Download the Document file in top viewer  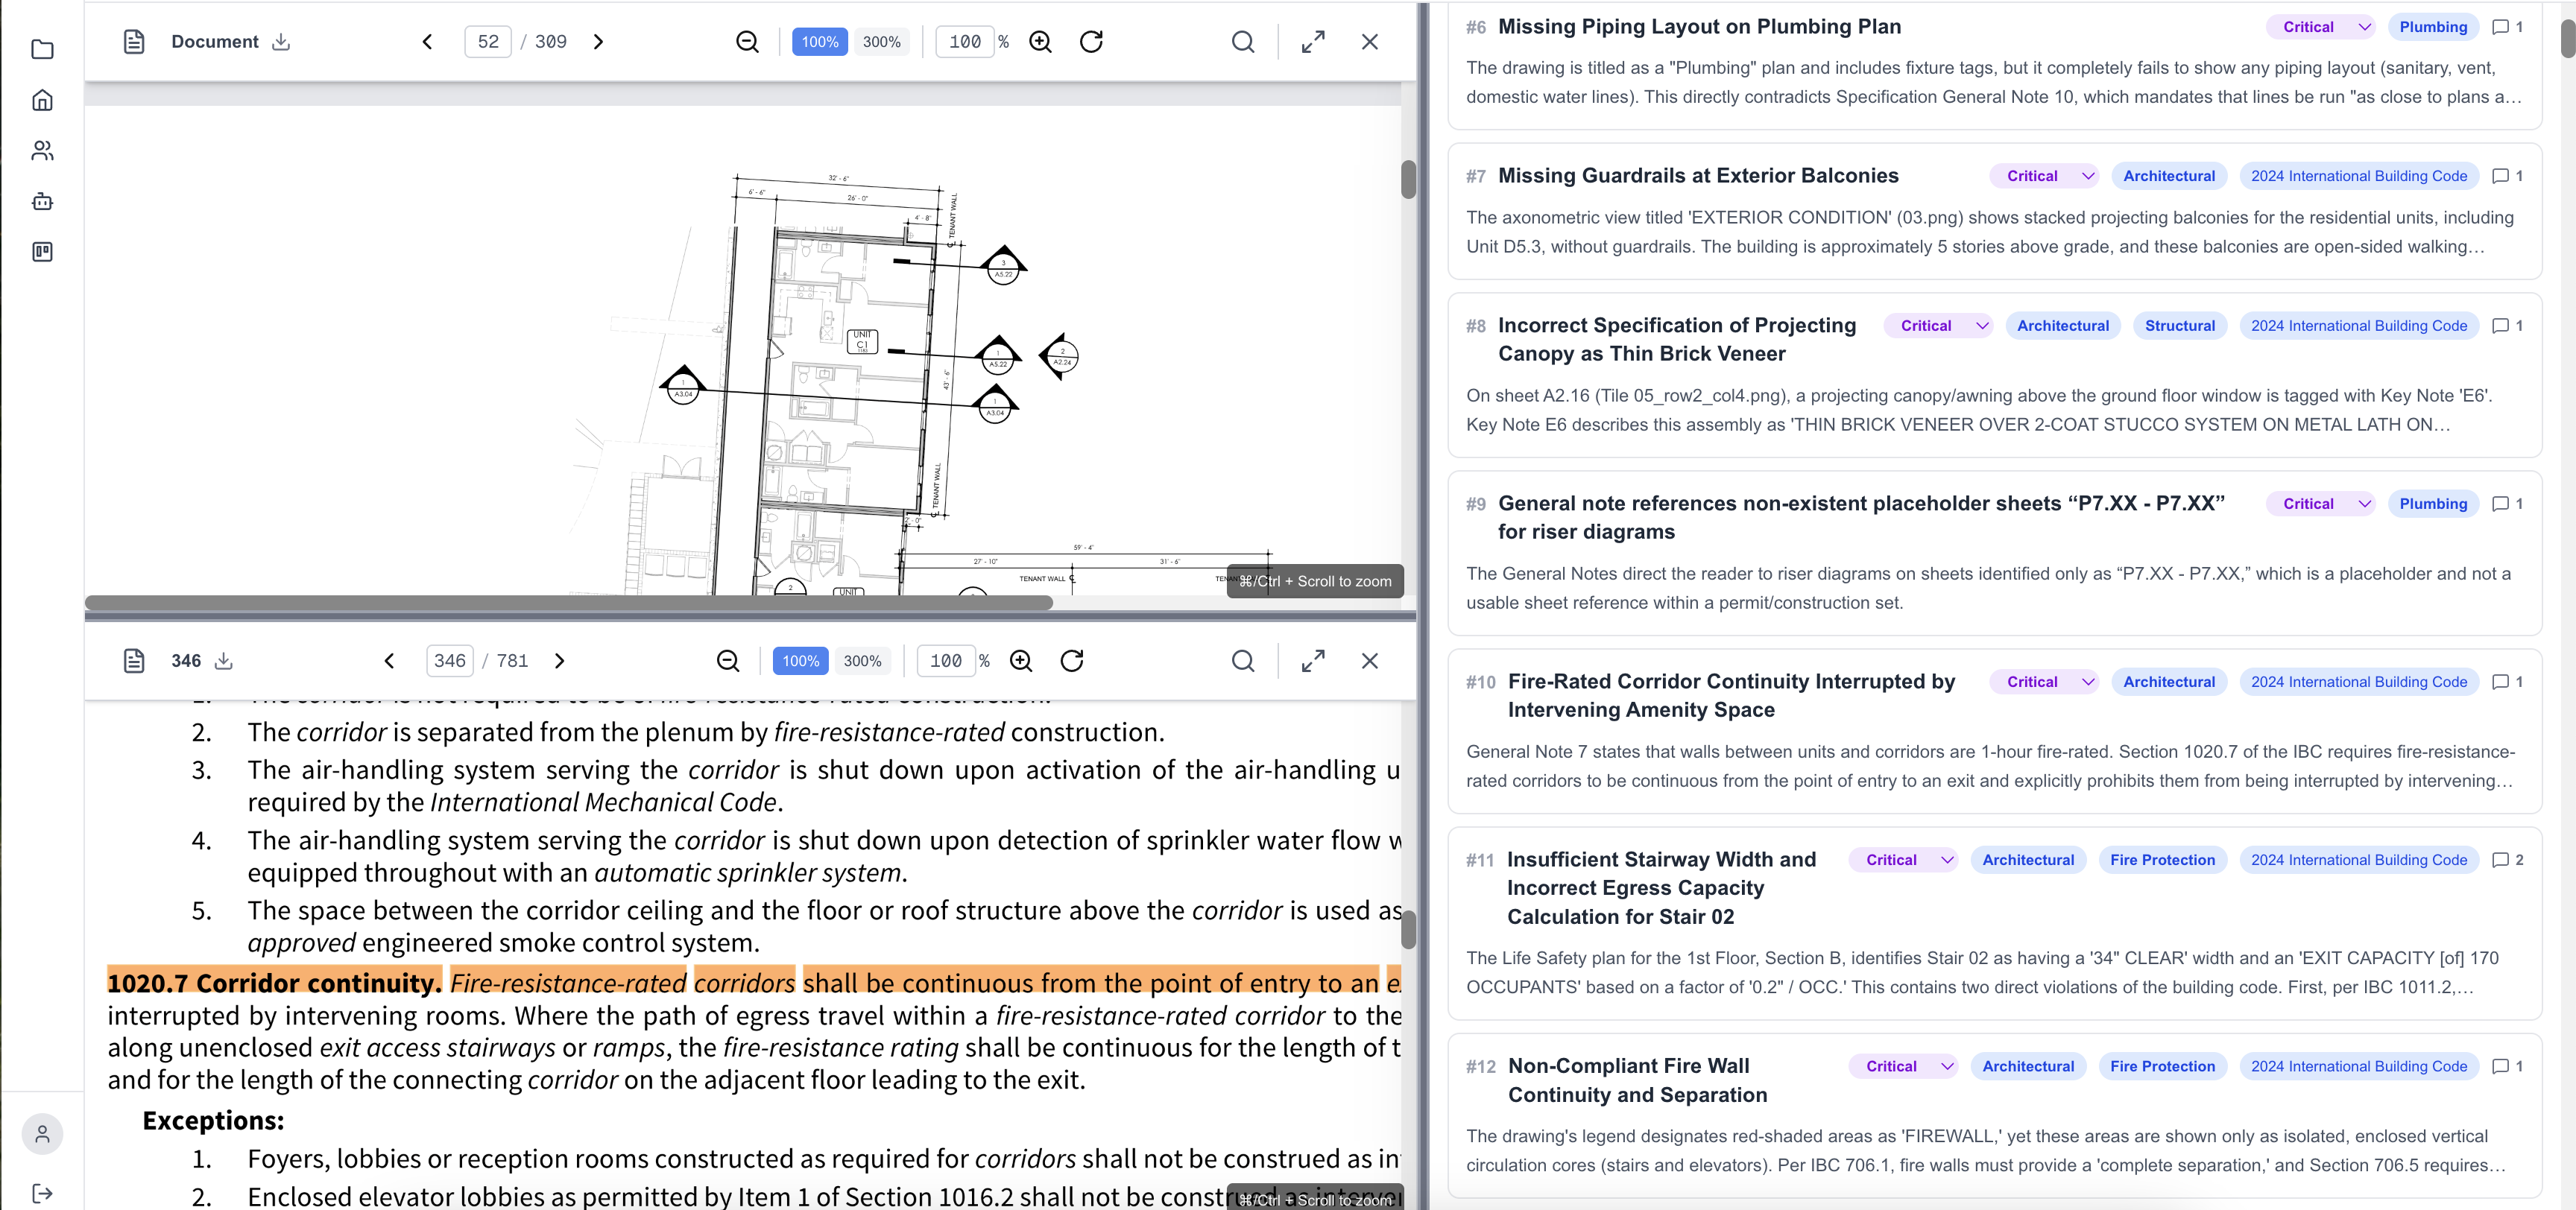pyautogui.click(x=281, y=42)
